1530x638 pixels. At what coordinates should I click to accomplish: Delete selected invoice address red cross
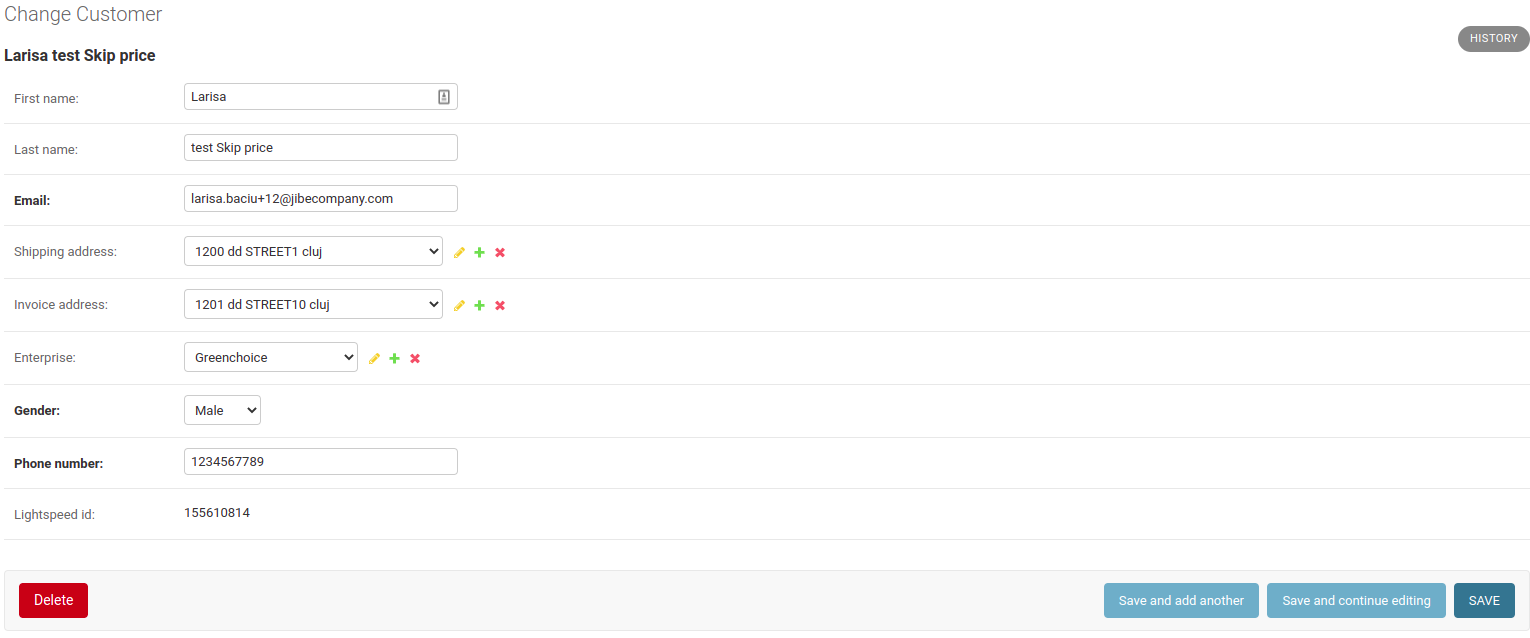pyautogui.click(x=500, y=305)
